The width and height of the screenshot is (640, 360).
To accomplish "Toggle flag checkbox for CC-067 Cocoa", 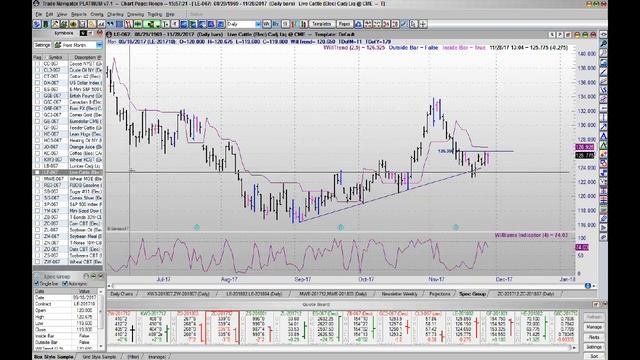I will pyautogui.click(x=38, y=64).
